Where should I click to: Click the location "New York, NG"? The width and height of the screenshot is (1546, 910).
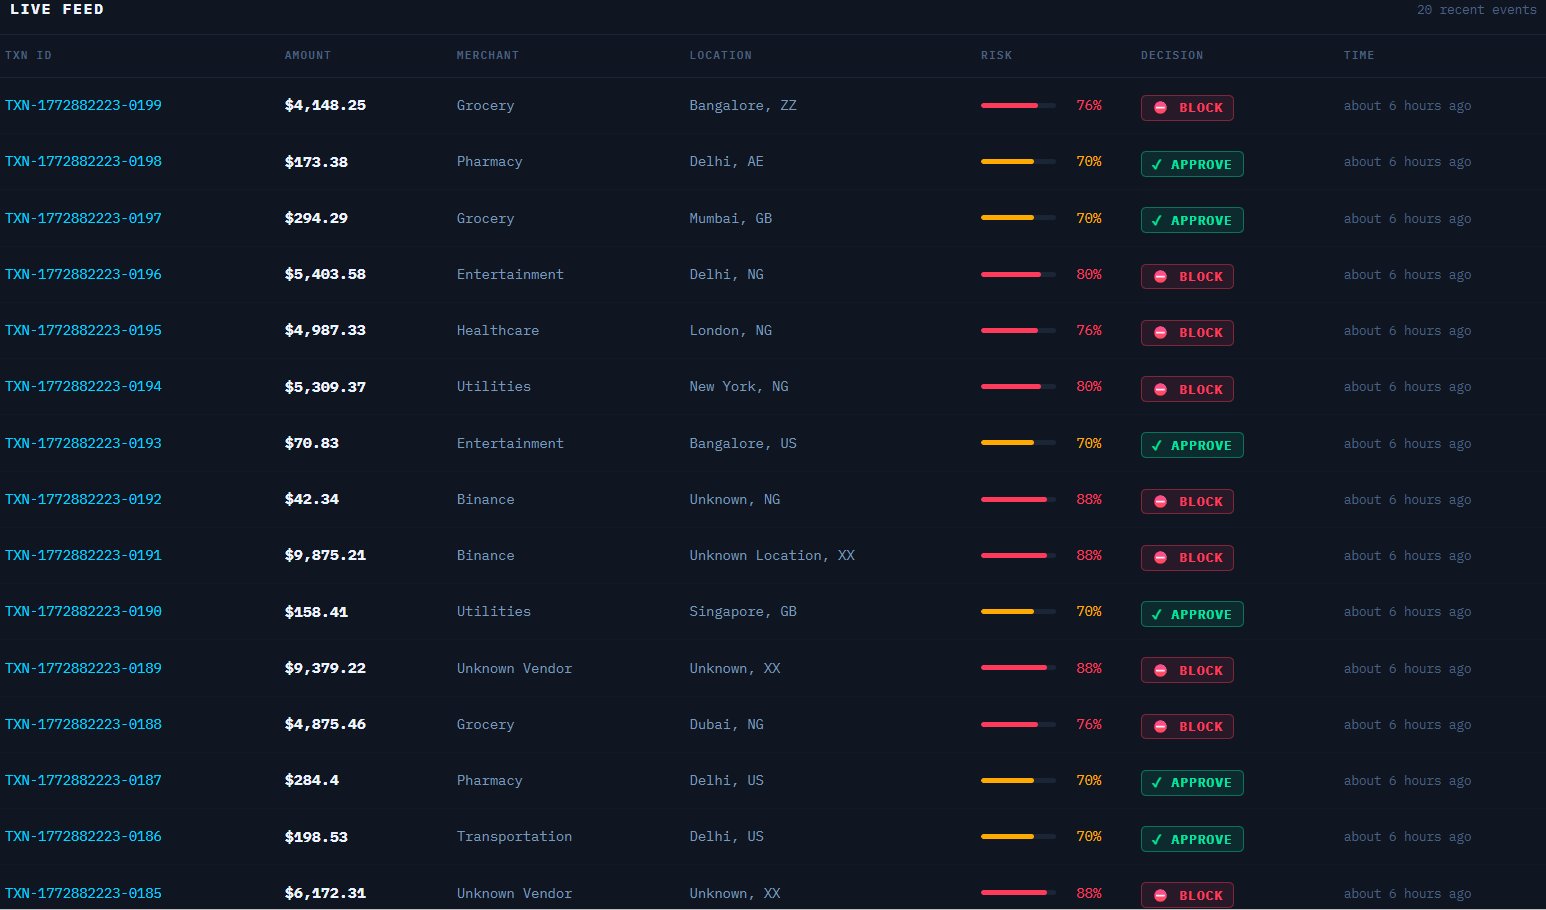click(x=739, y=386)
